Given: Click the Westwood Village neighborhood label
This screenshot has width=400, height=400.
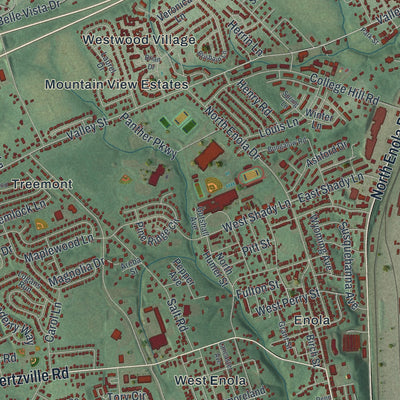Looking at the screenshot, I should coord(139,40).
